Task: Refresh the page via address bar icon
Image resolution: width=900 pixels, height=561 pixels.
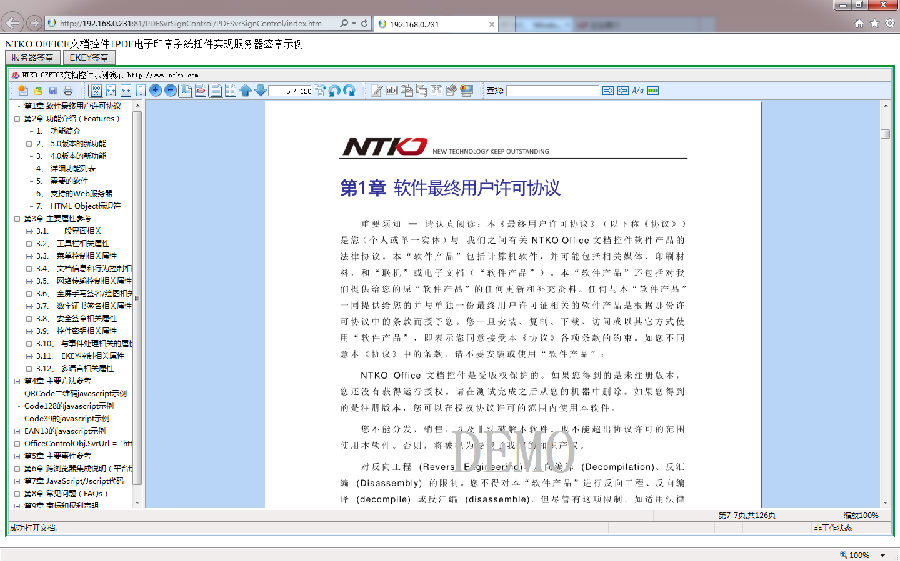Action: [x=364, y=23]
